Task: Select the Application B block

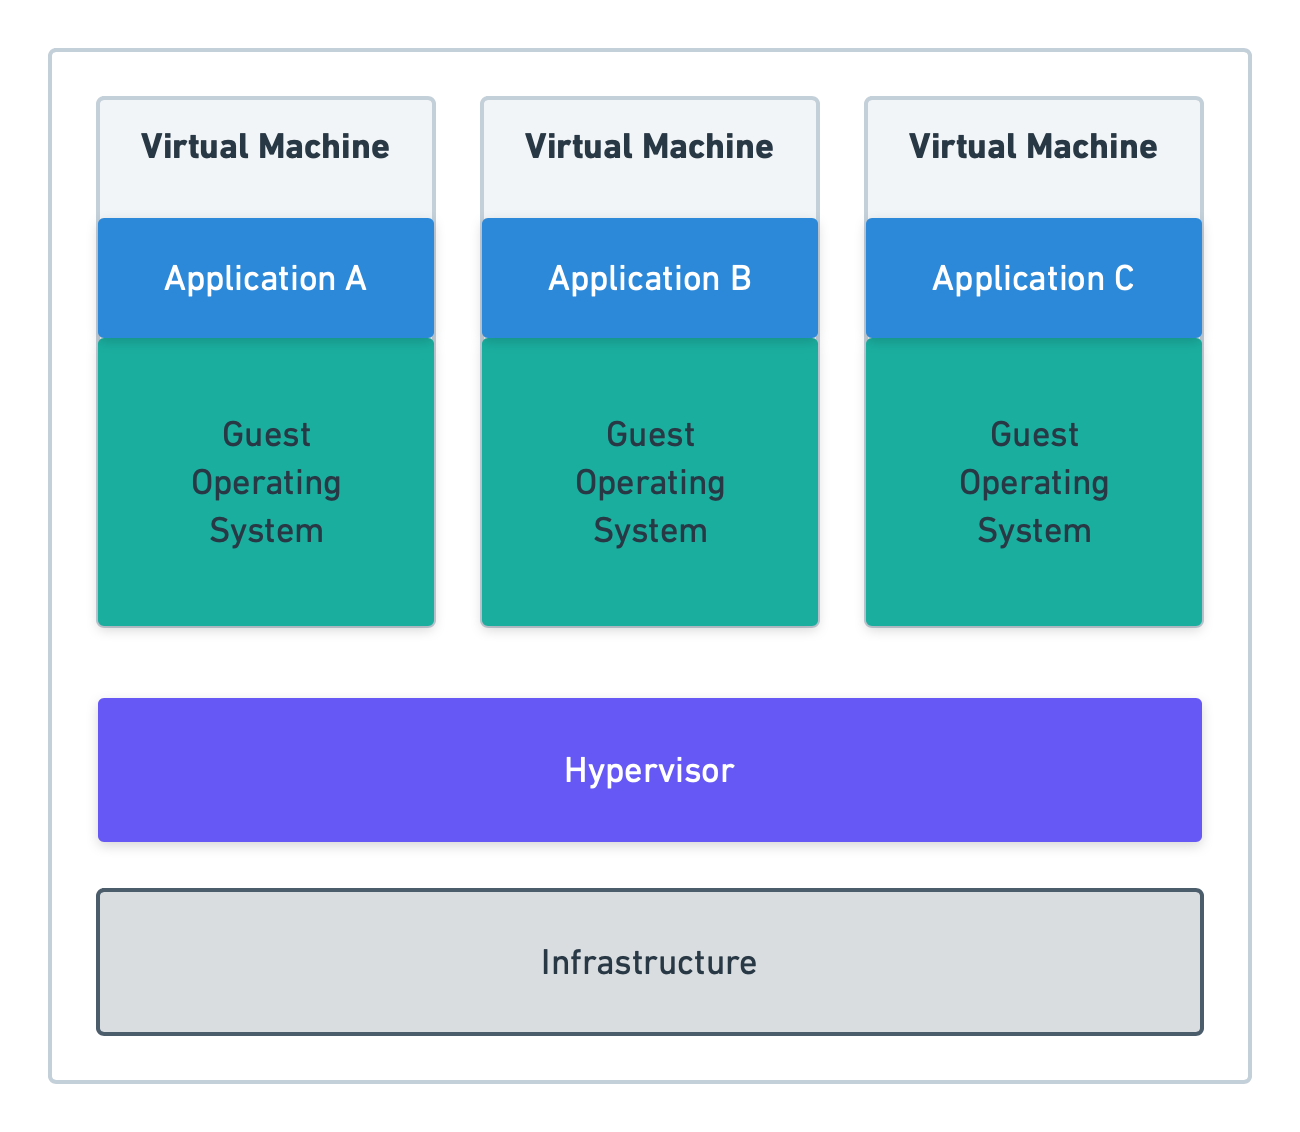Action: (649, 278)
